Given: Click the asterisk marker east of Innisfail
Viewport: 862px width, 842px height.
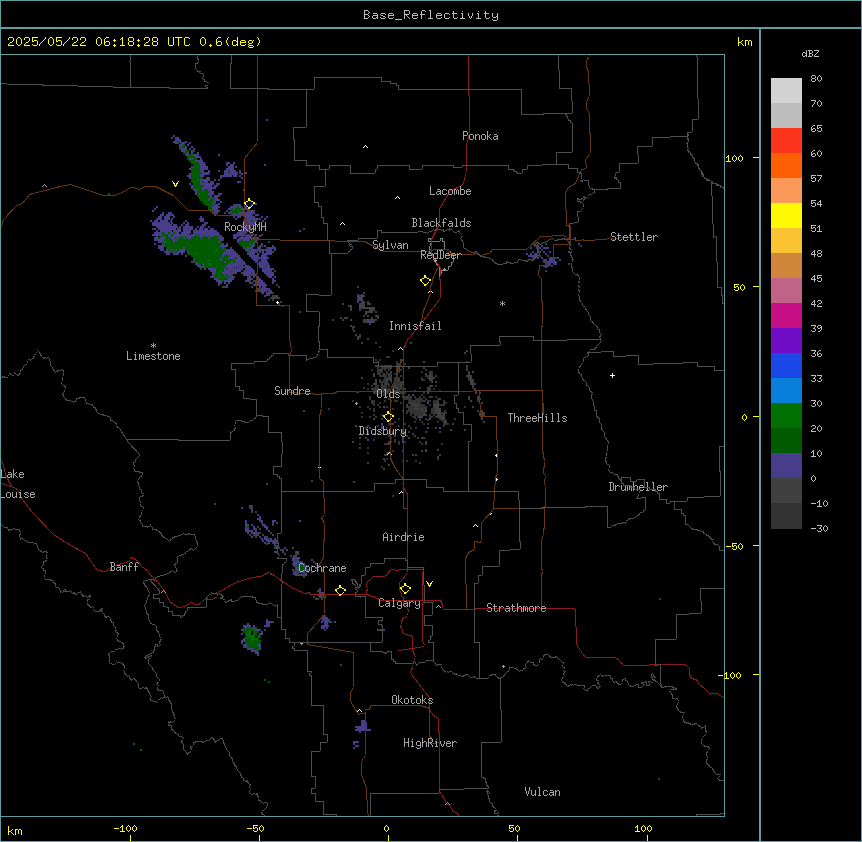Looking at the screenshot, I should pyautogui.click(x=502, y=303).
